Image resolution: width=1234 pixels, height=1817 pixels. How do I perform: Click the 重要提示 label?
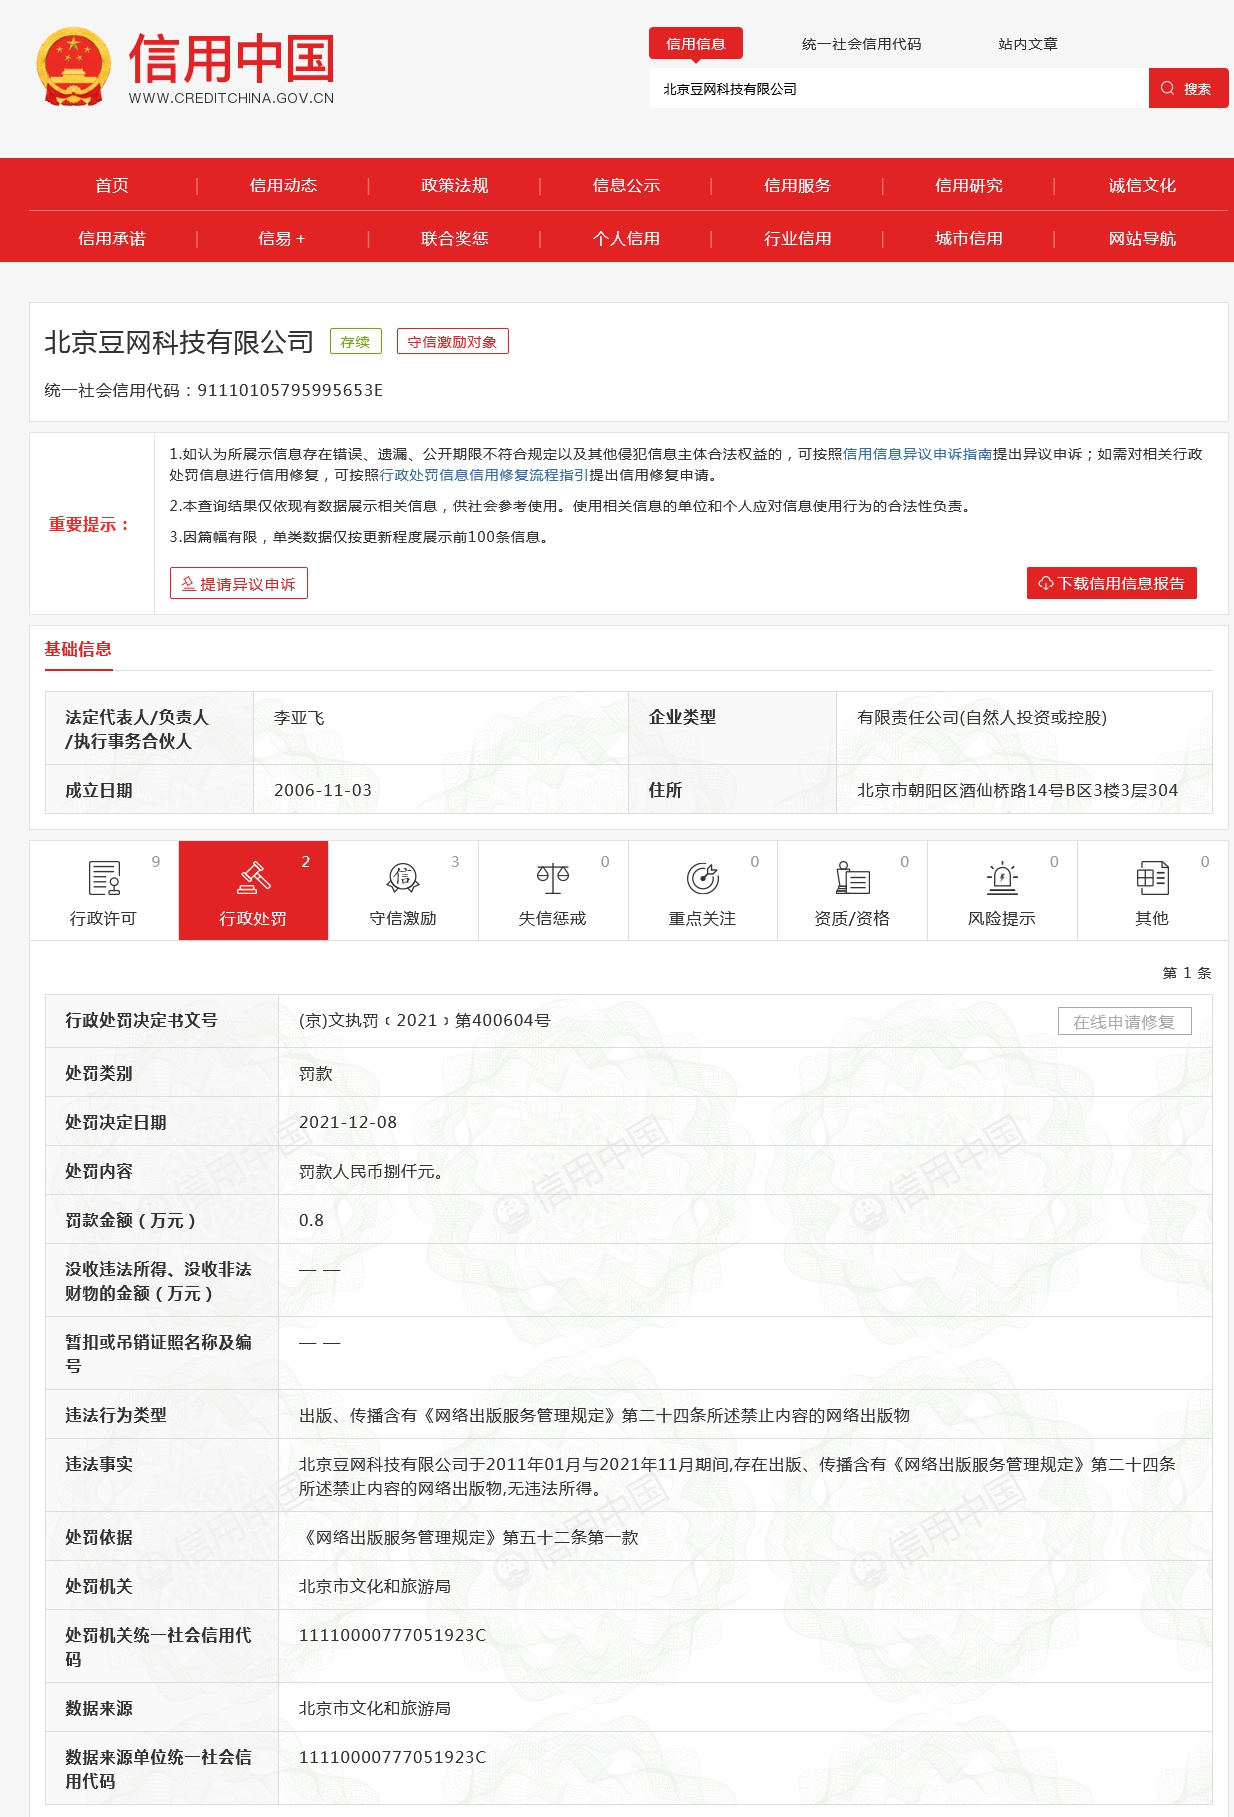point(90,524)
